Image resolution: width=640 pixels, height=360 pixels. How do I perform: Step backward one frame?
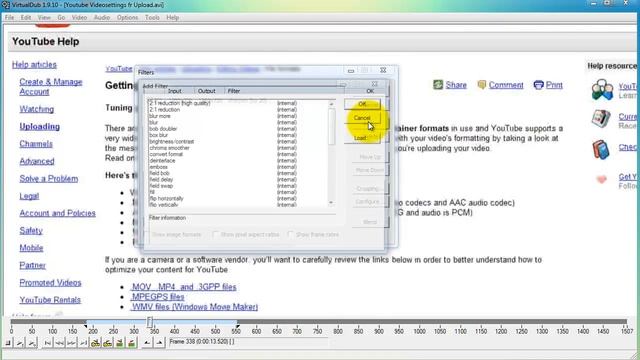pos(60,343)
